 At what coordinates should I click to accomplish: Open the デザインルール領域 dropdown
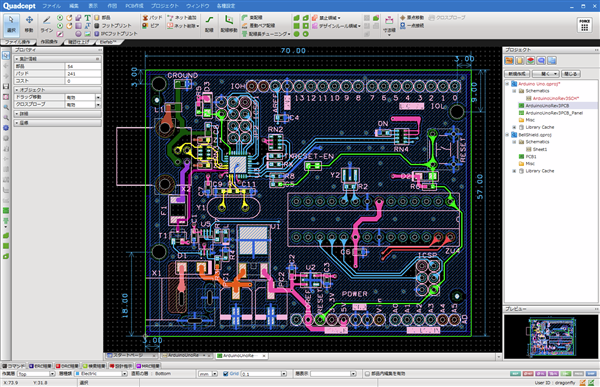click(359, 26)
